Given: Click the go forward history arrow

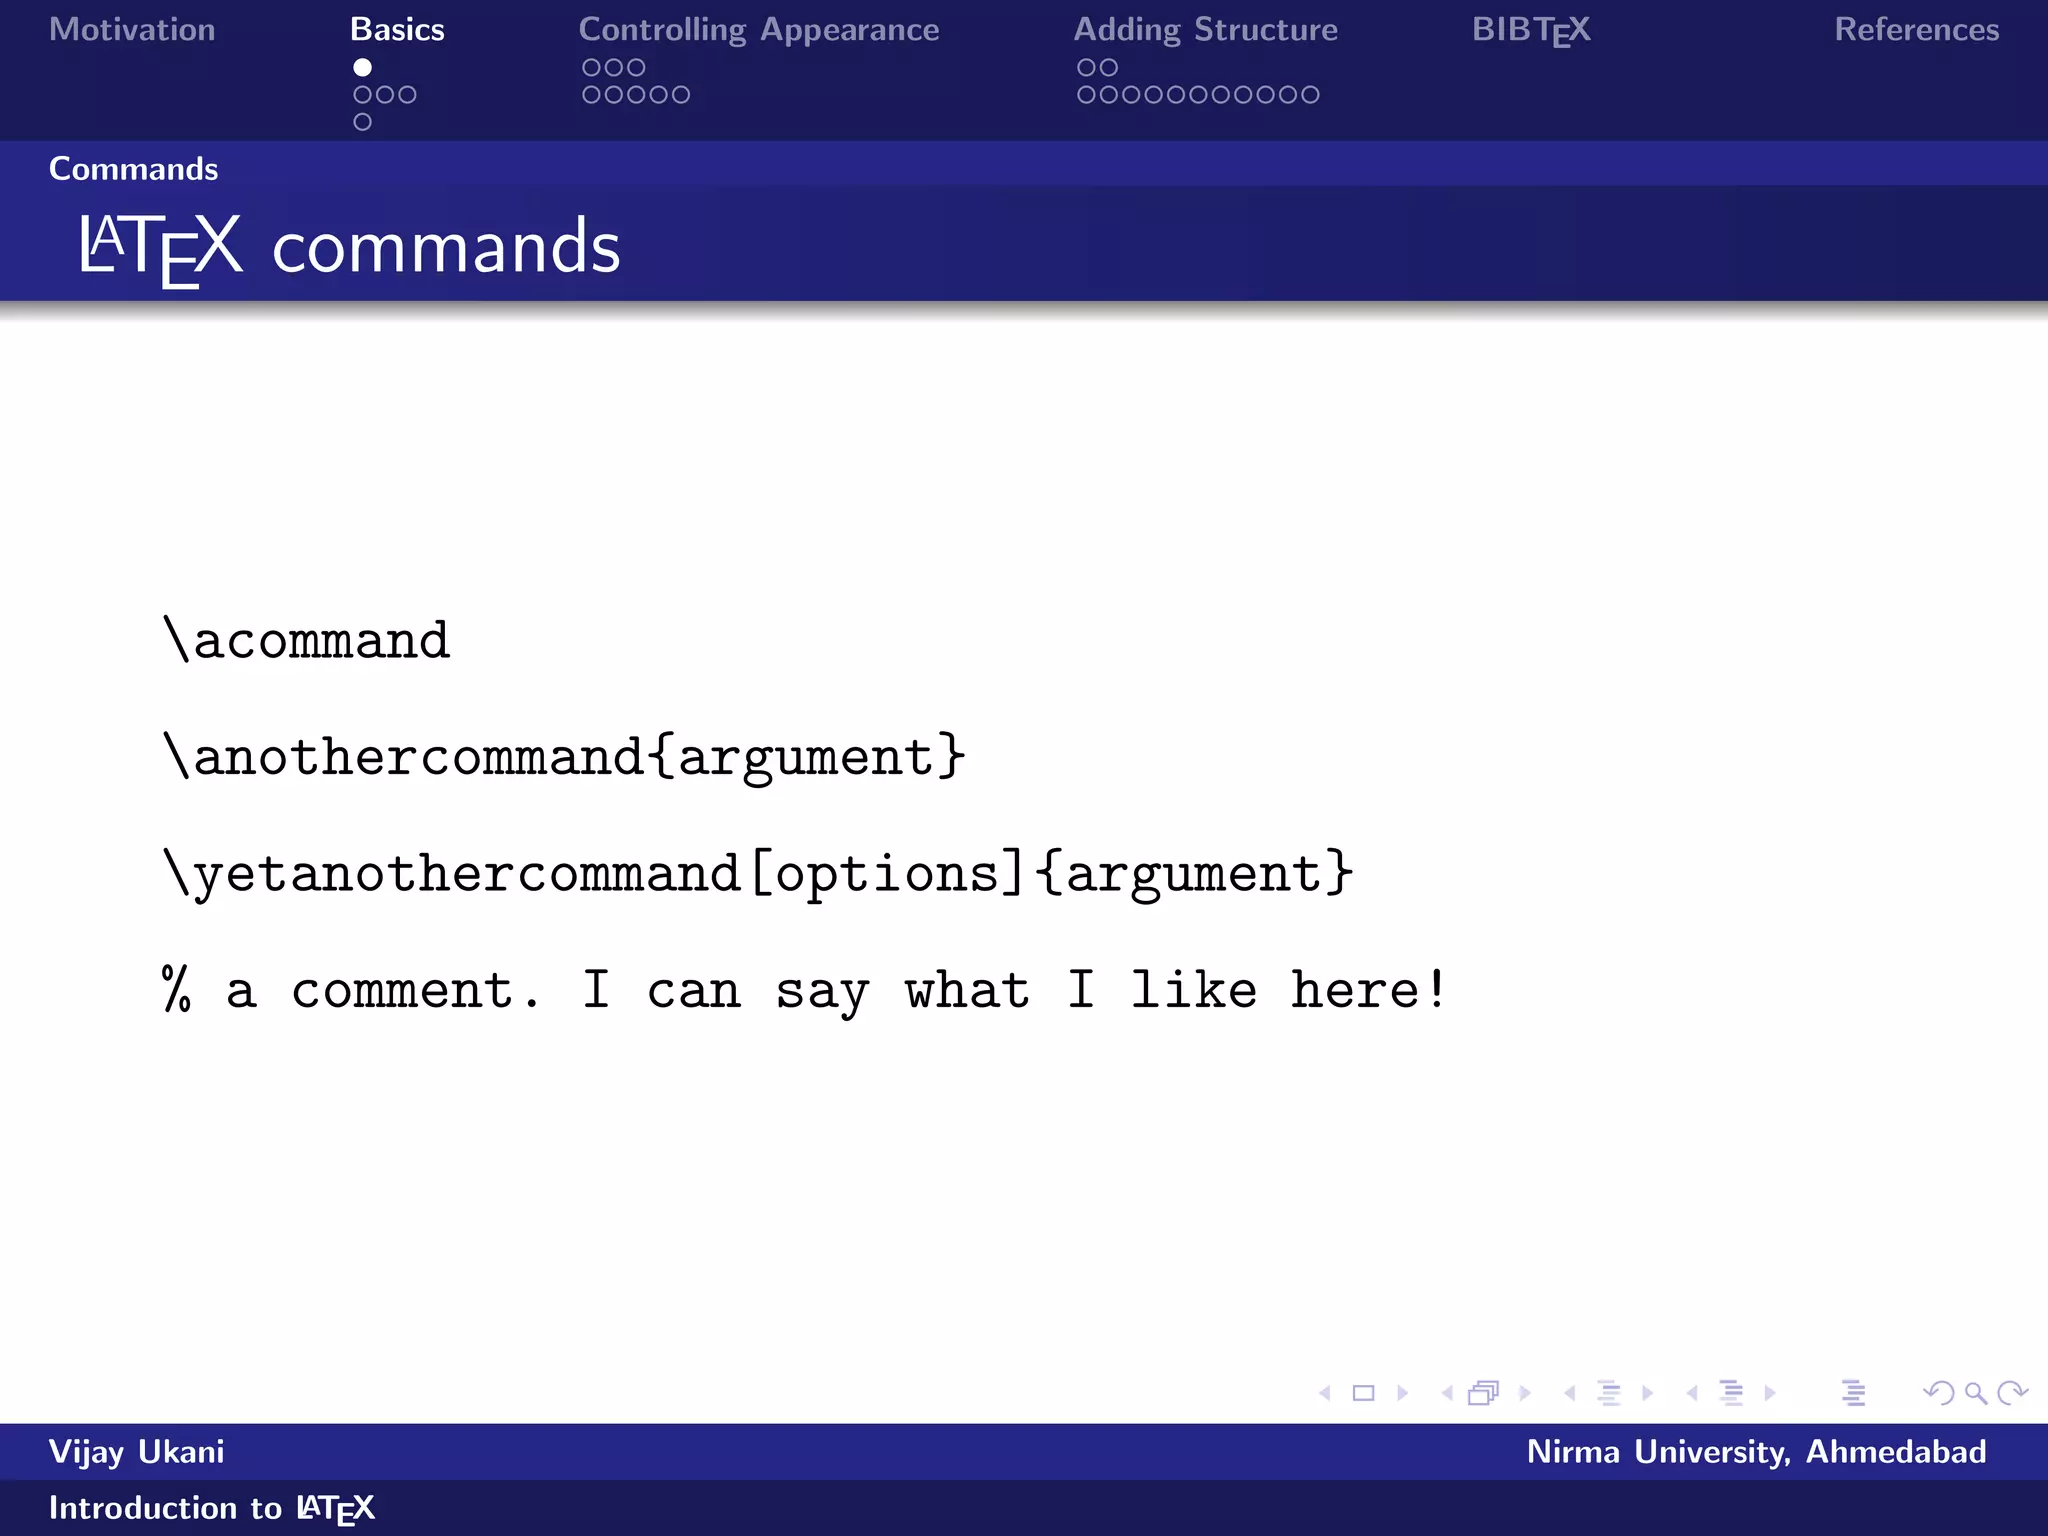Looking at the screenshot, I should [2012, 1393].
